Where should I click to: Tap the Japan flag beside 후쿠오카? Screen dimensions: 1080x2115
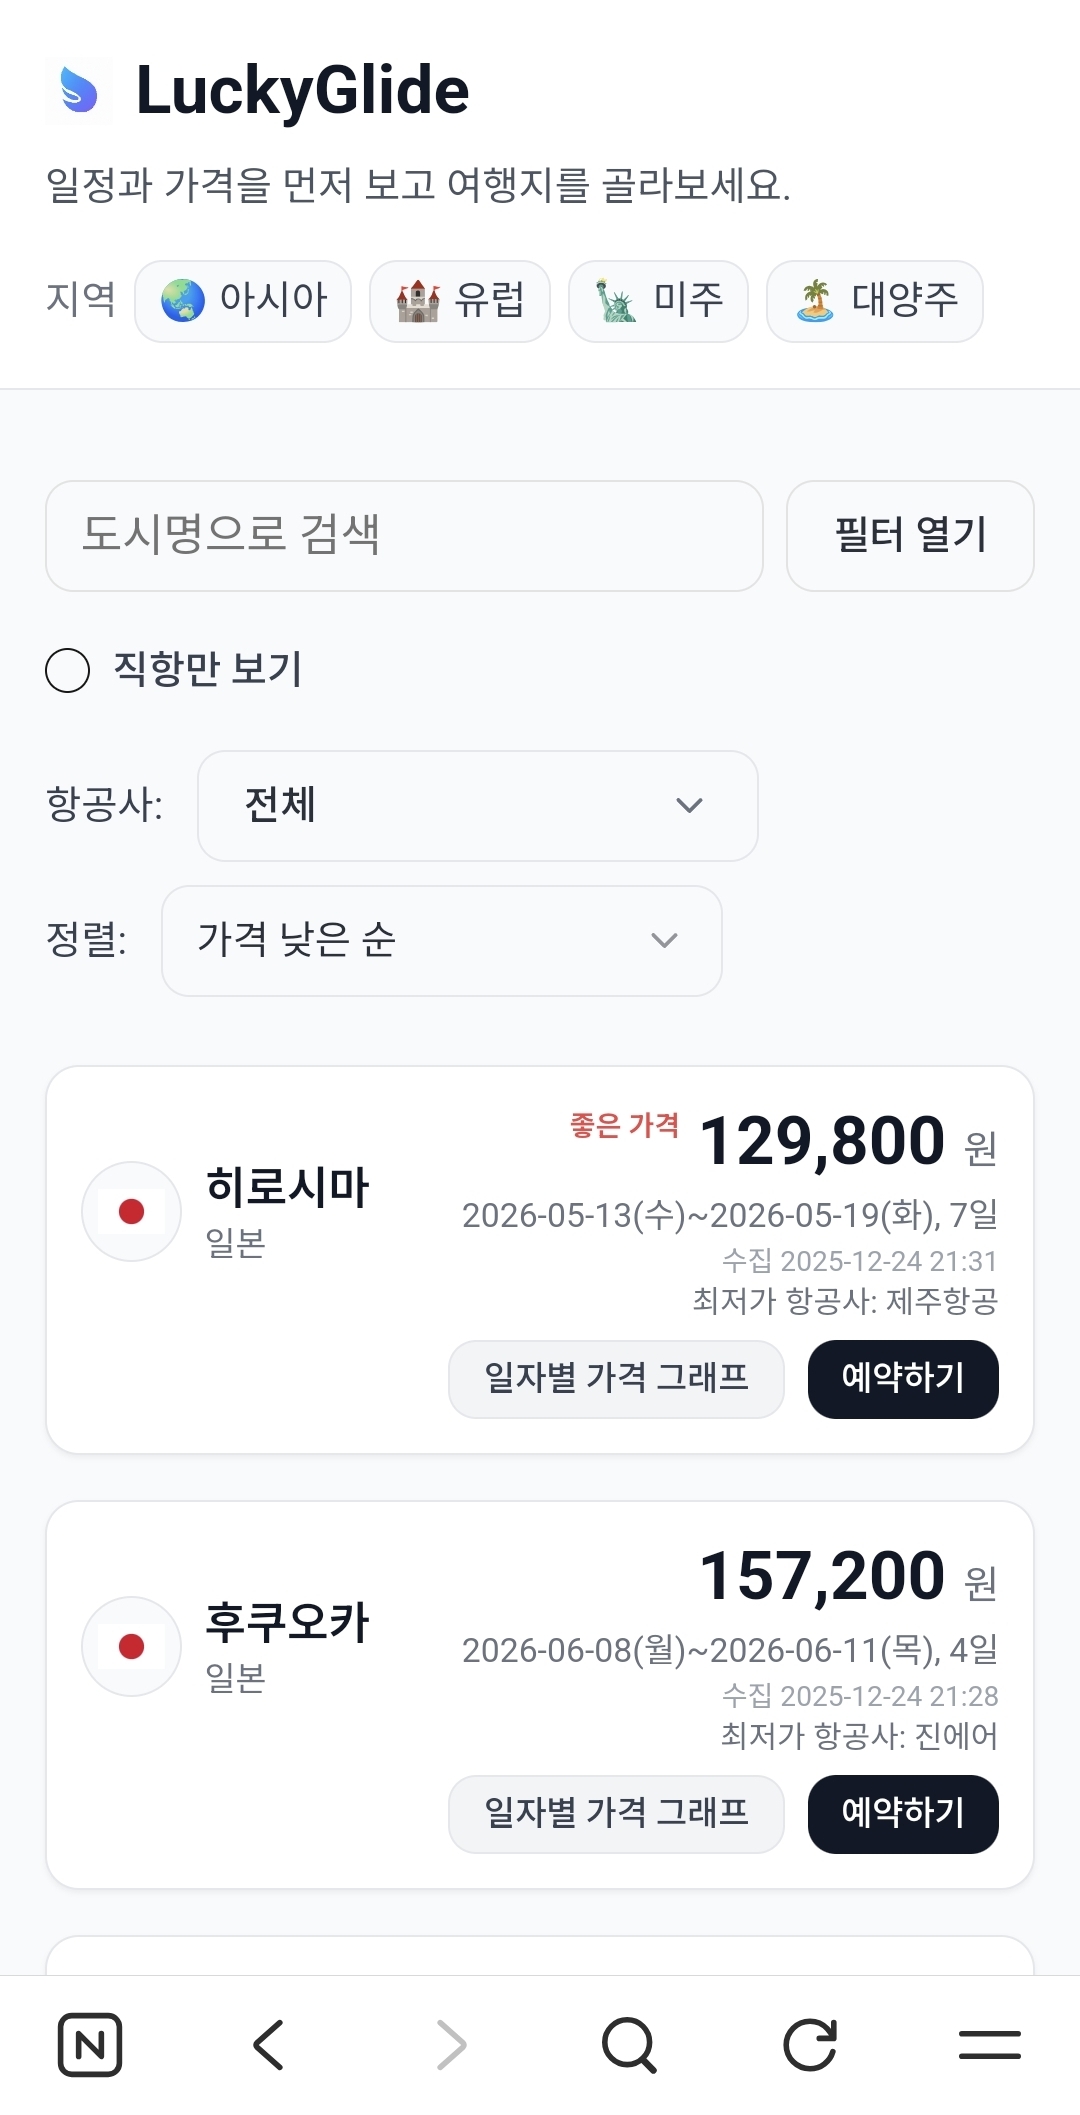[x=131, y=1646]
